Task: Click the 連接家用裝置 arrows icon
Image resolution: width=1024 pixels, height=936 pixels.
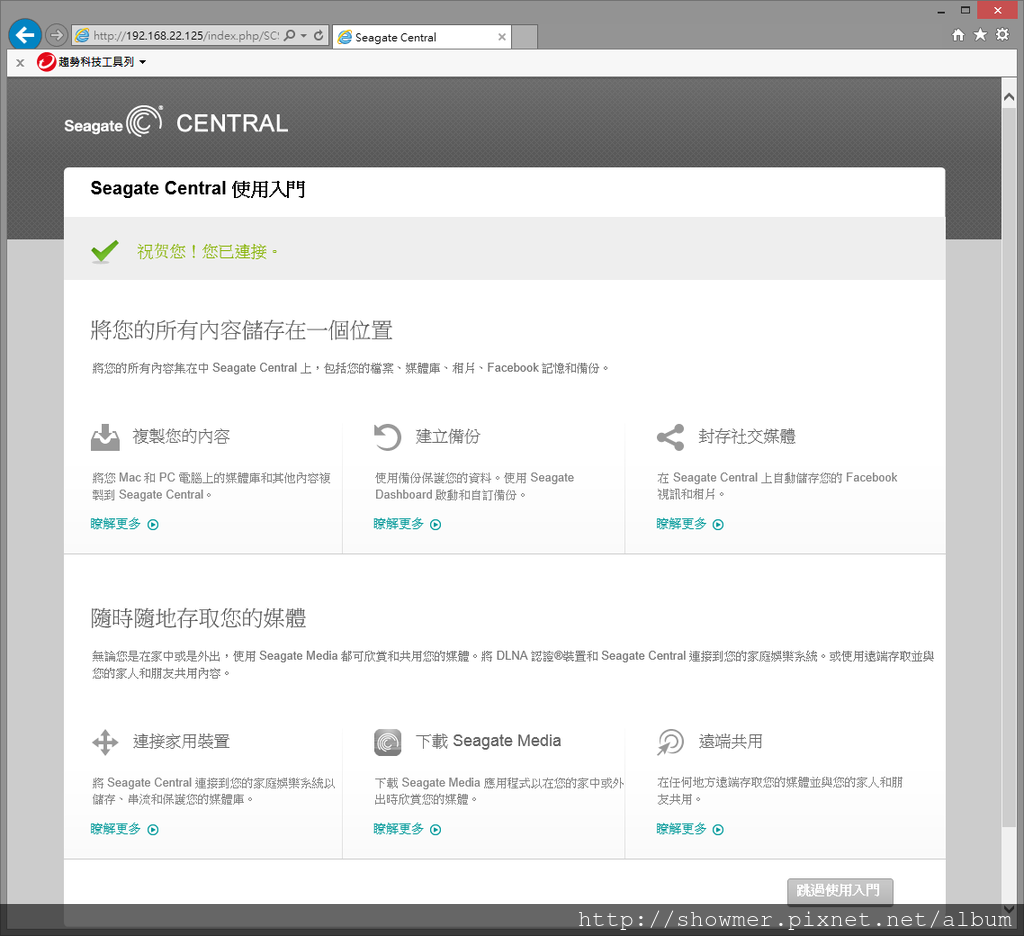Action: 105,742
